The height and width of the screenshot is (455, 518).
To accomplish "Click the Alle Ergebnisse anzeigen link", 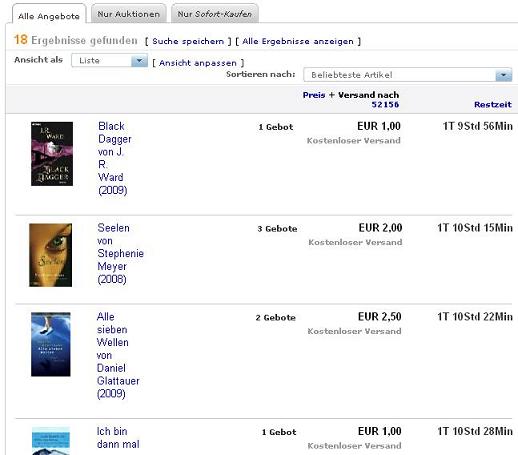I will click(x=298, y=41).
